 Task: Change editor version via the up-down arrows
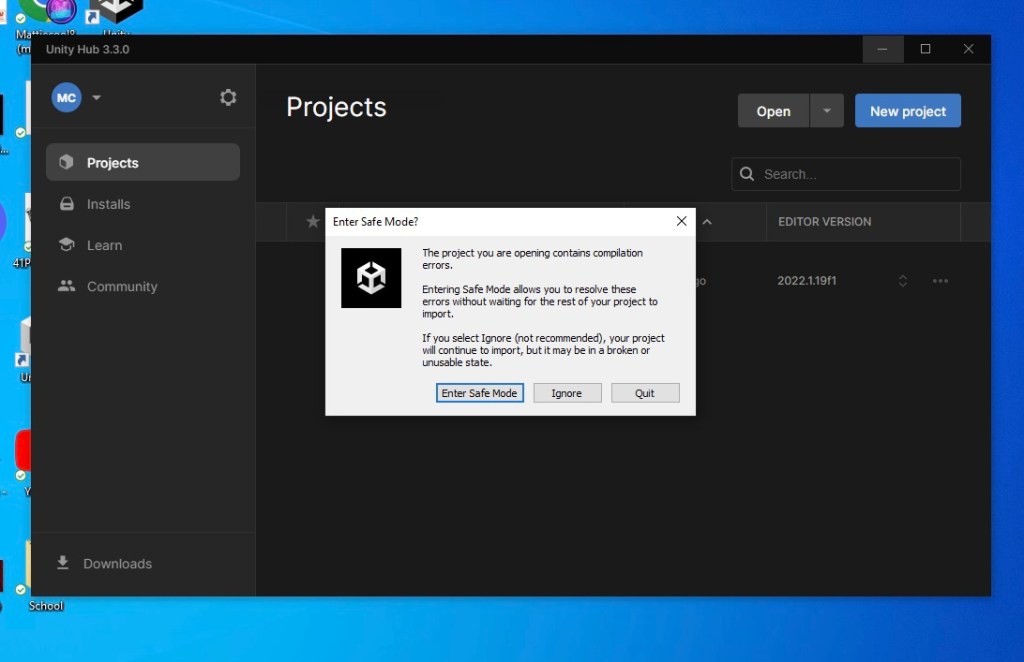click(903, 281)
